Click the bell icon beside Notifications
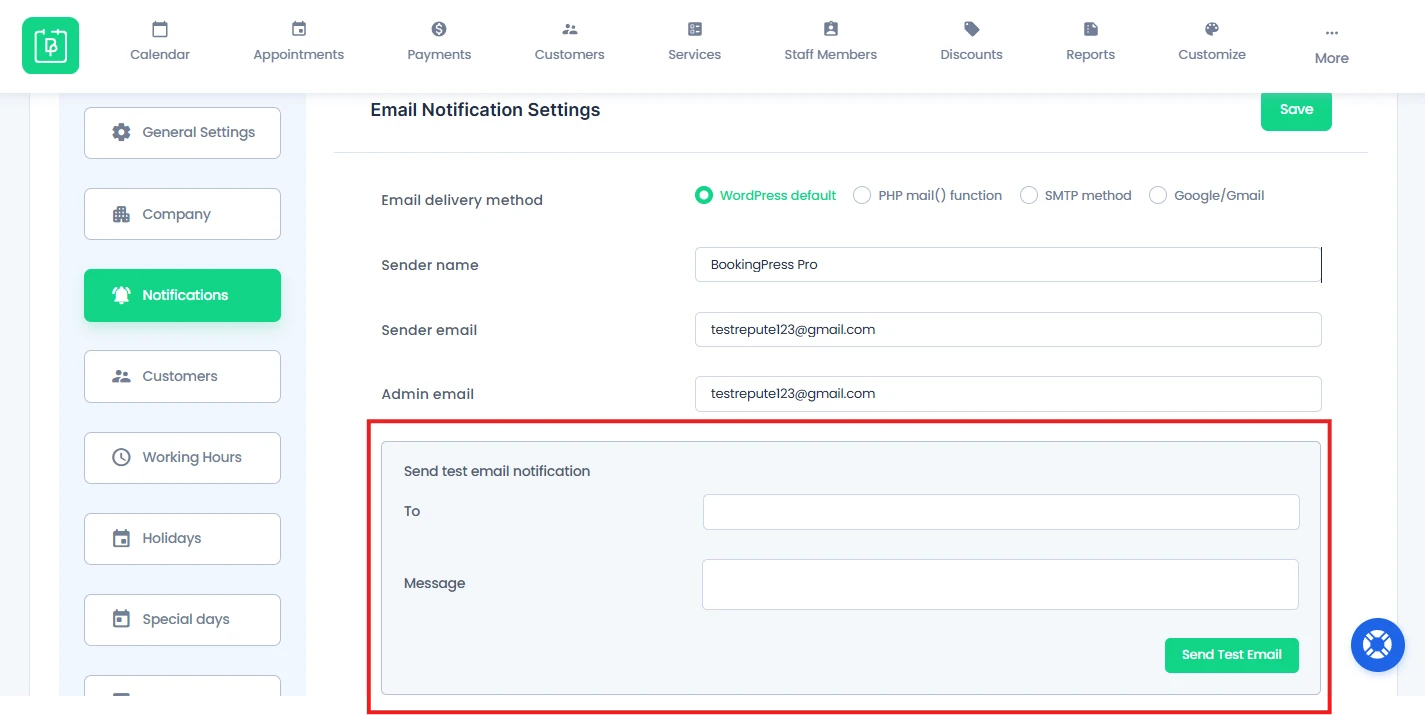 [121, 295]
